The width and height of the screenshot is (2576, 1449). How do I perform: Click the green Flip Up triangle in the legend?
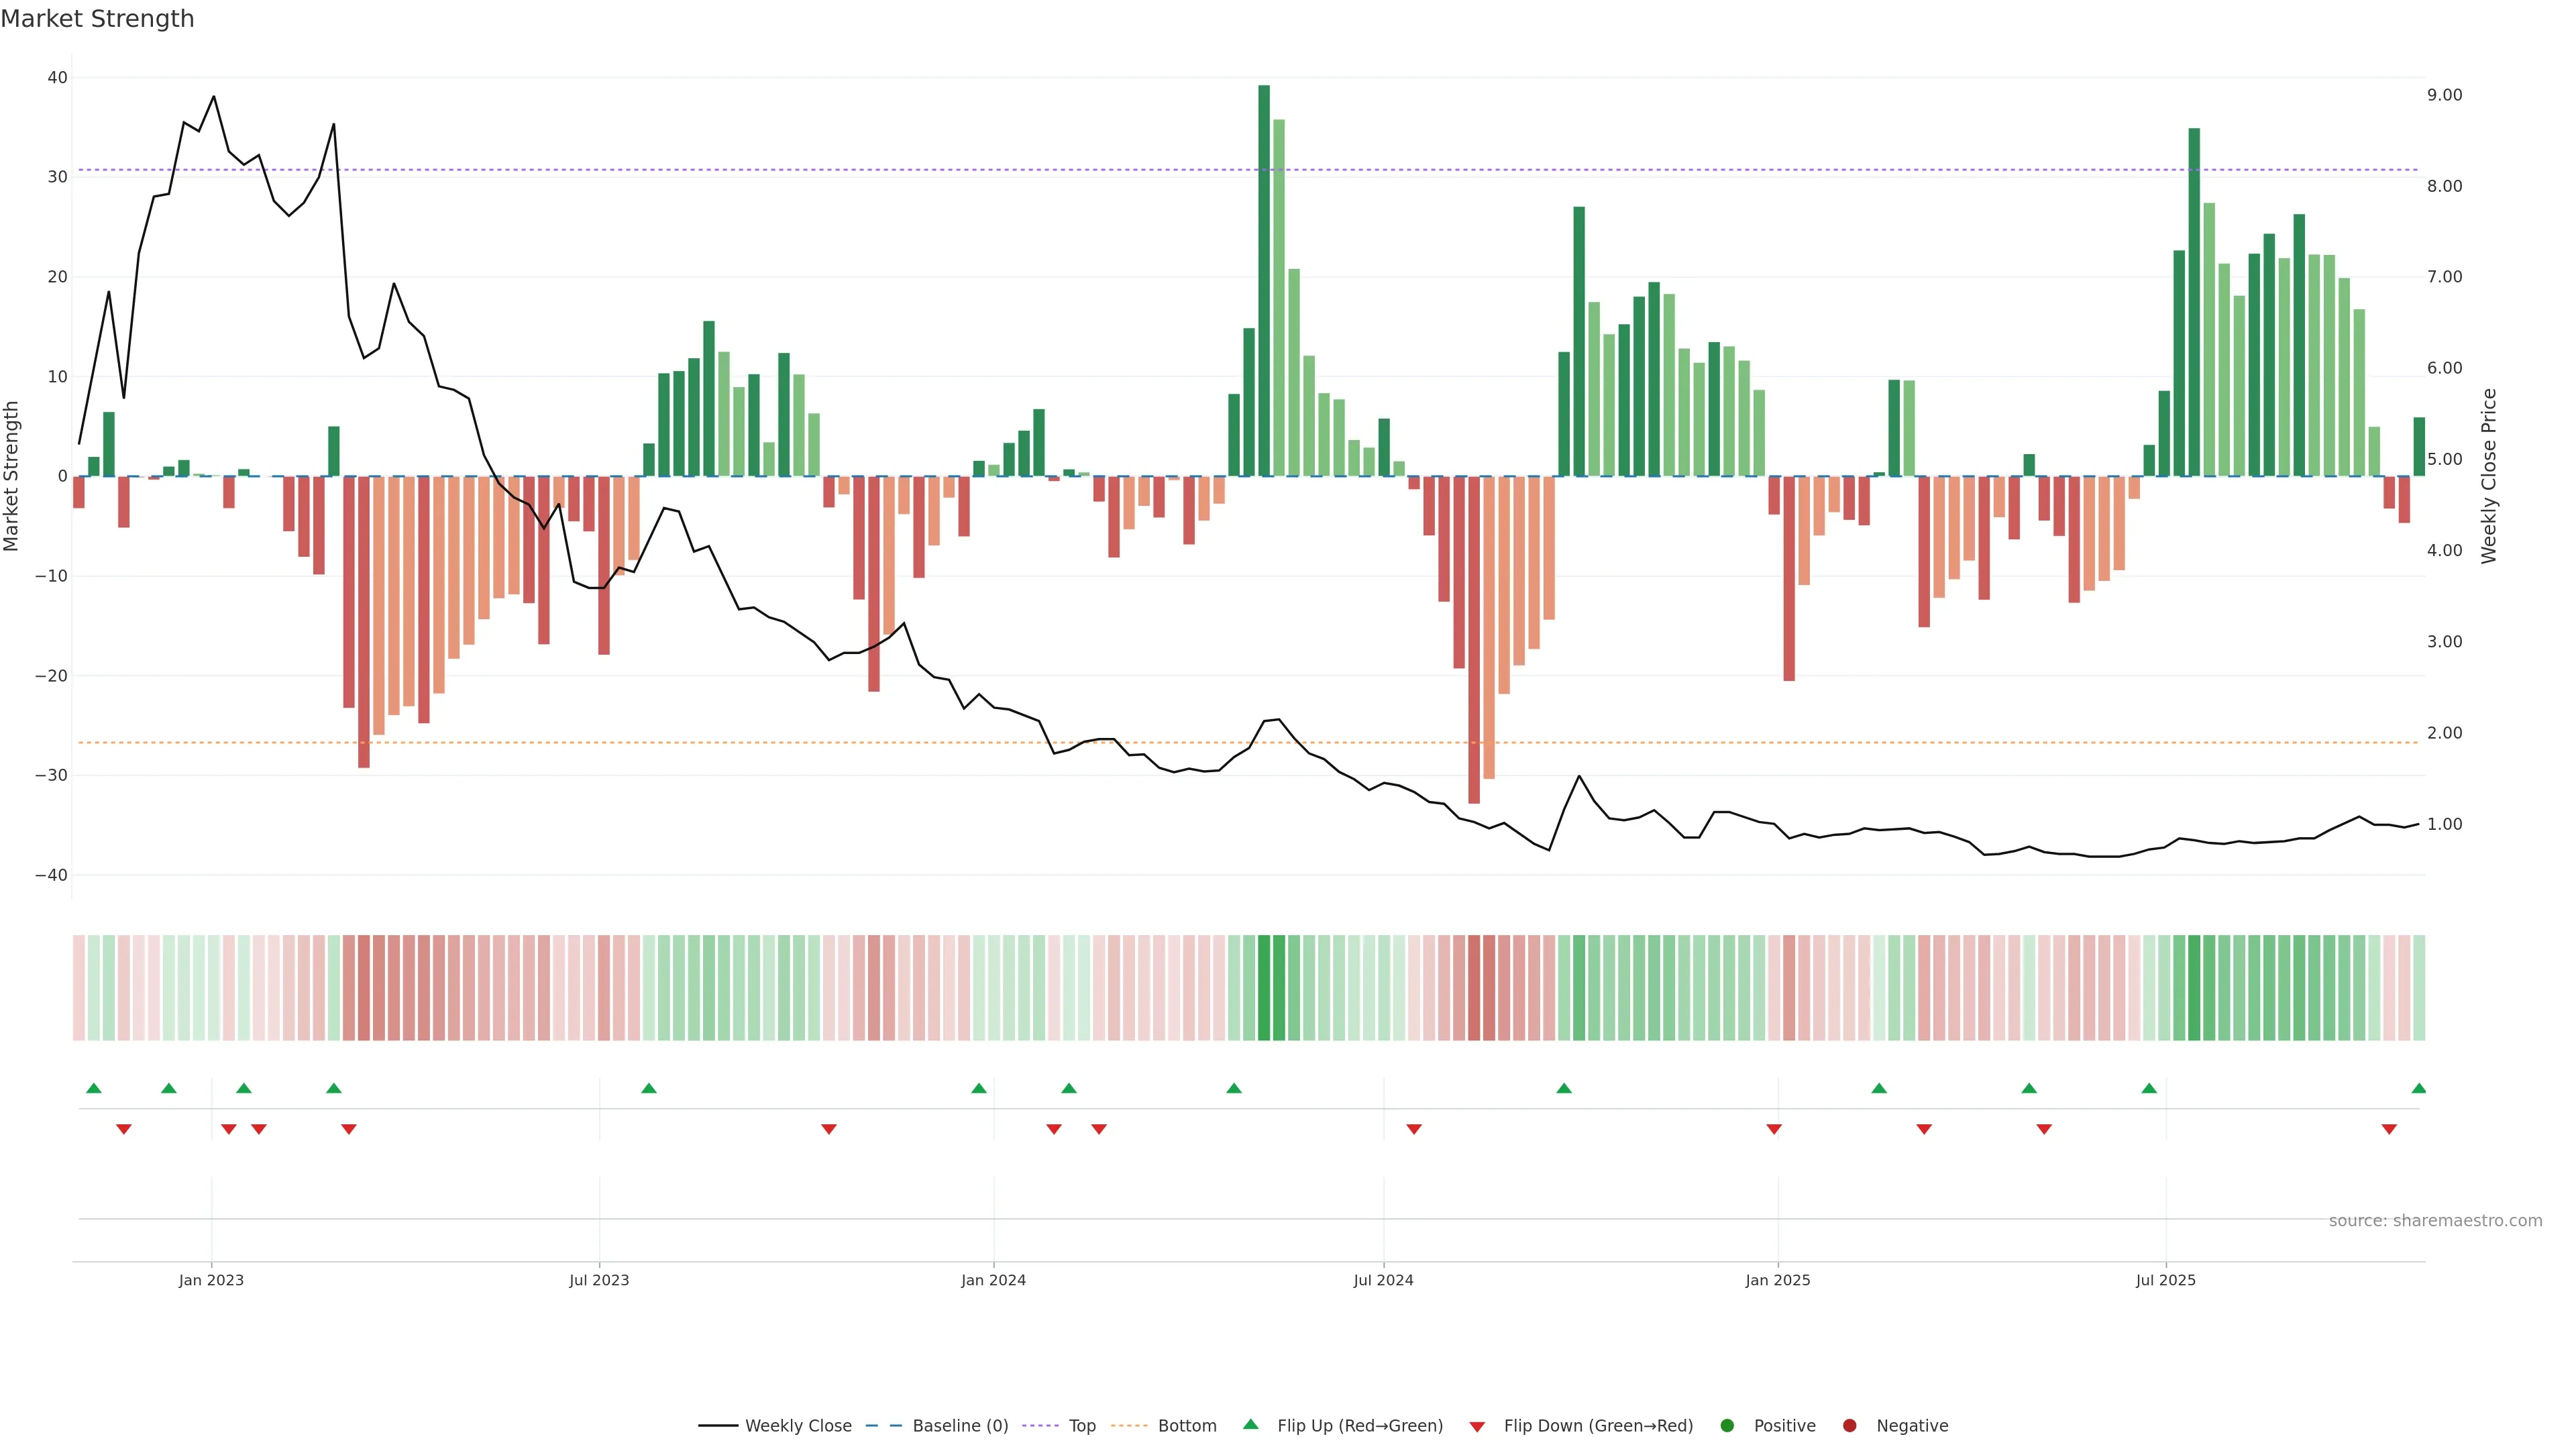[1250, 1425]
